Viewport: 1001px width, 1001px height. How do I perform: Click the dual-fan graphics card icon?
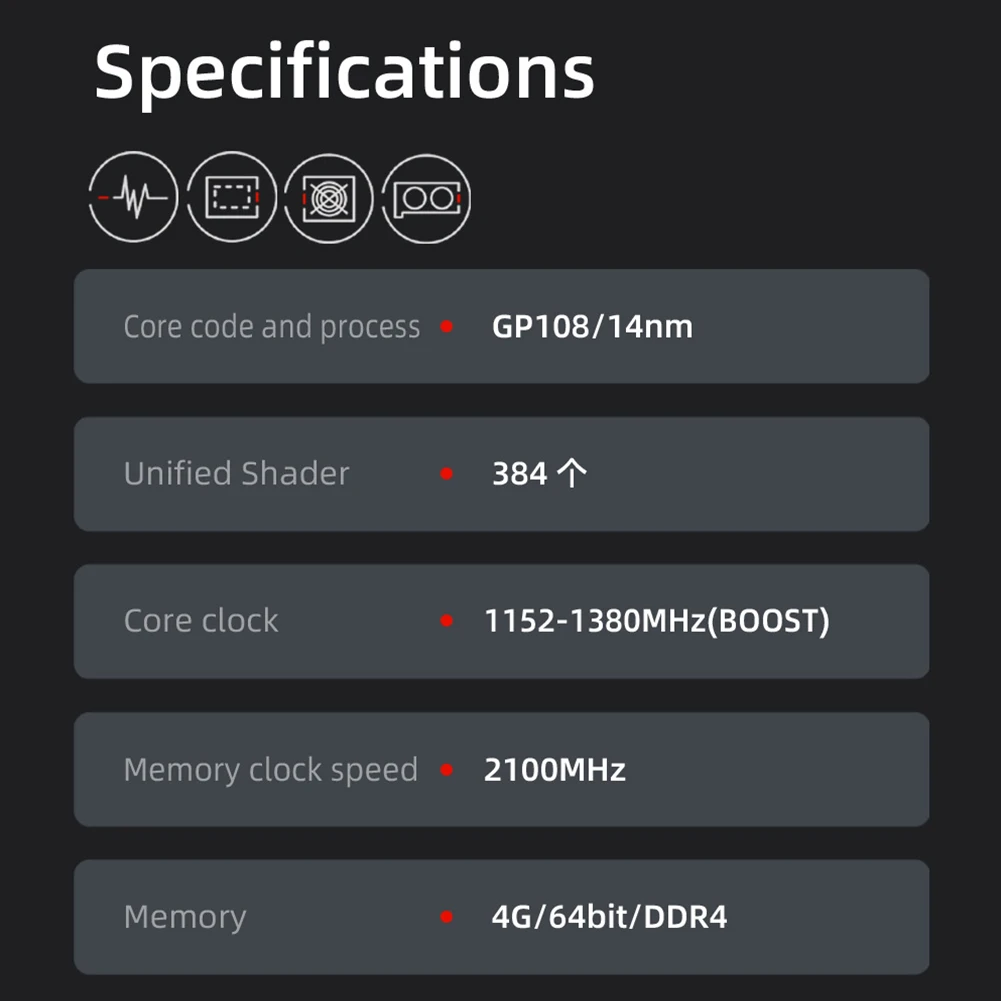pyautogui.click(x=426, y=198)
